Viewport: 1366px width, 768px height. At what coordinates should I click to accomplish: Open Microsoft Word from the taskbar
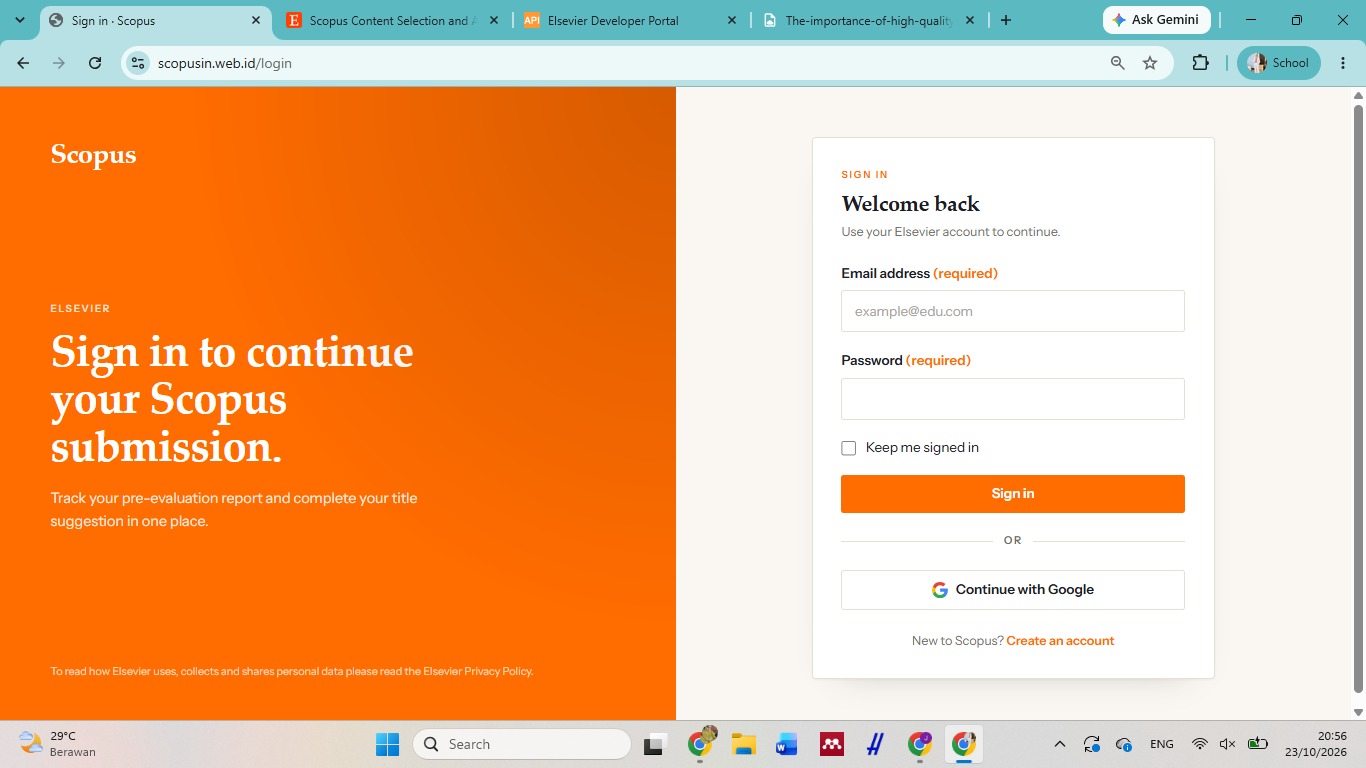point(787,744)
